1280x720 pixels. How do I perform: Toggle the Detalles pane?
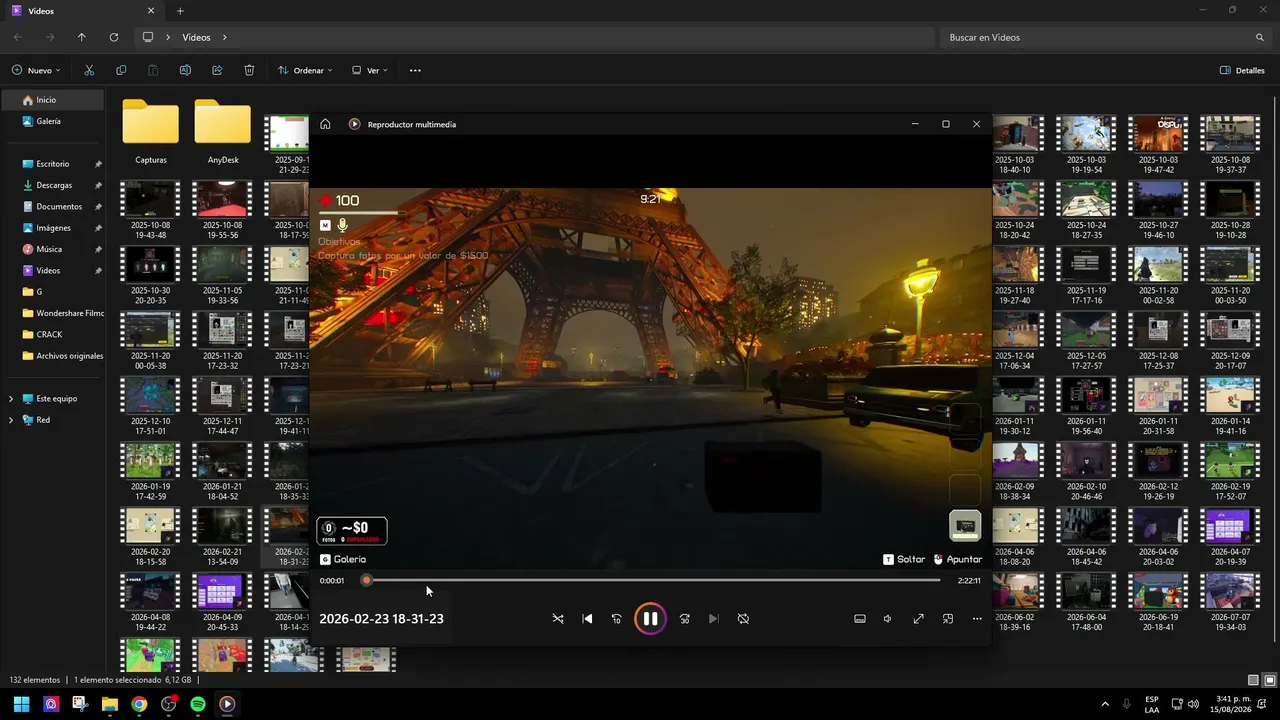pos(1243,70)
